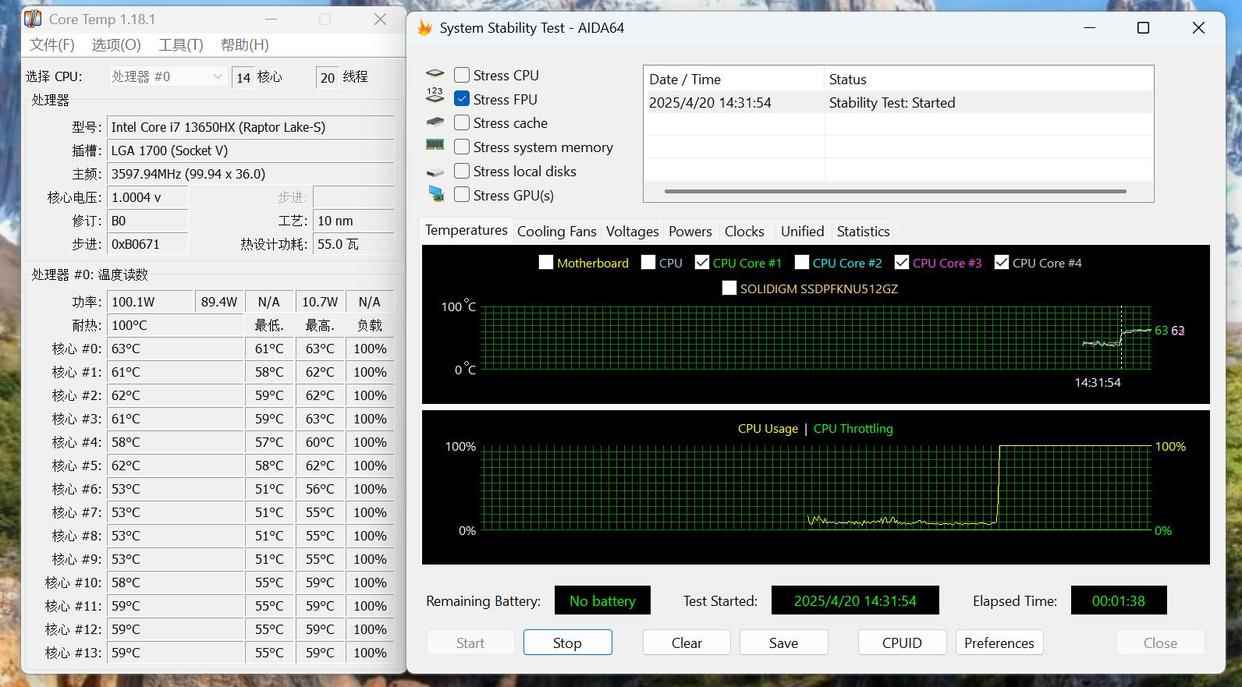Click the monitor icon beside Stress GPU(s)
This screenshot has height=687, width=1242.
(x=435, y=194)
